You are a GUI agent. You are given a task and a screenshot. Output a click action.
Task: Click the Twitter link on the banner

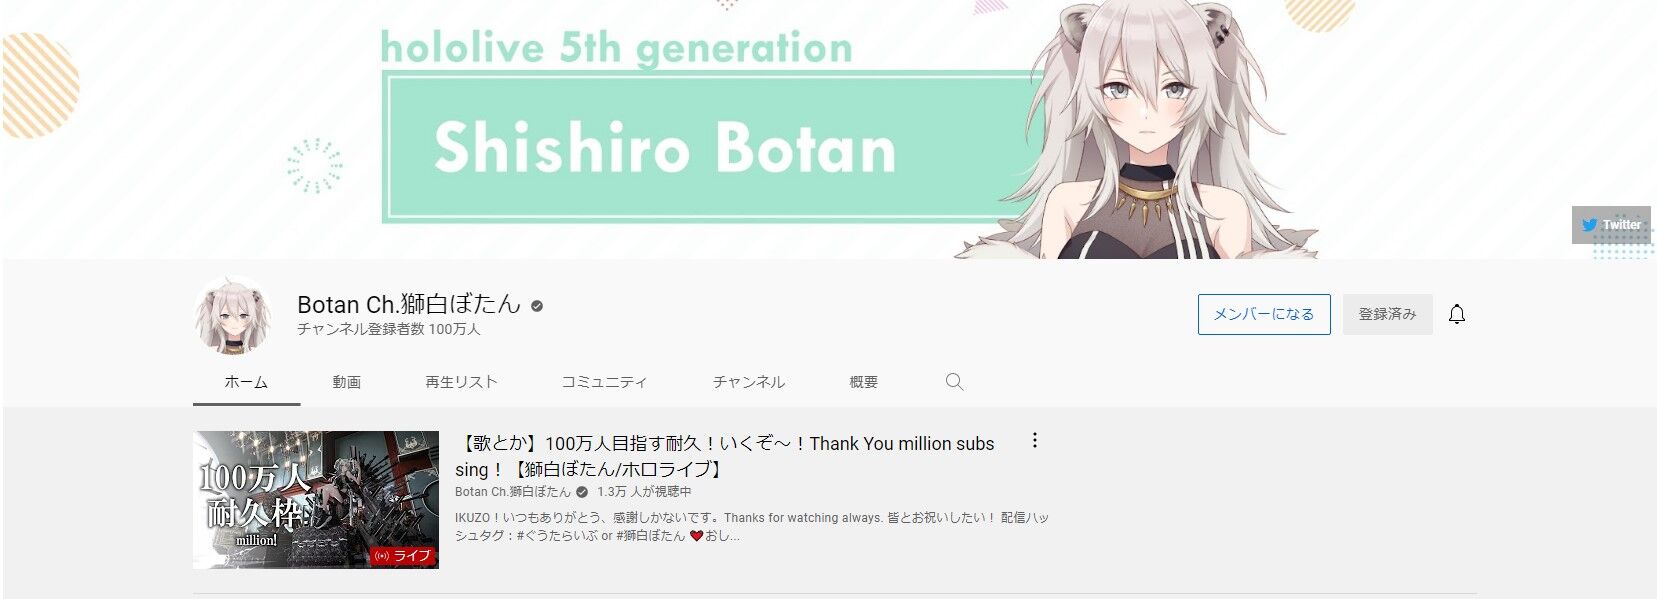coord(1612,225)
